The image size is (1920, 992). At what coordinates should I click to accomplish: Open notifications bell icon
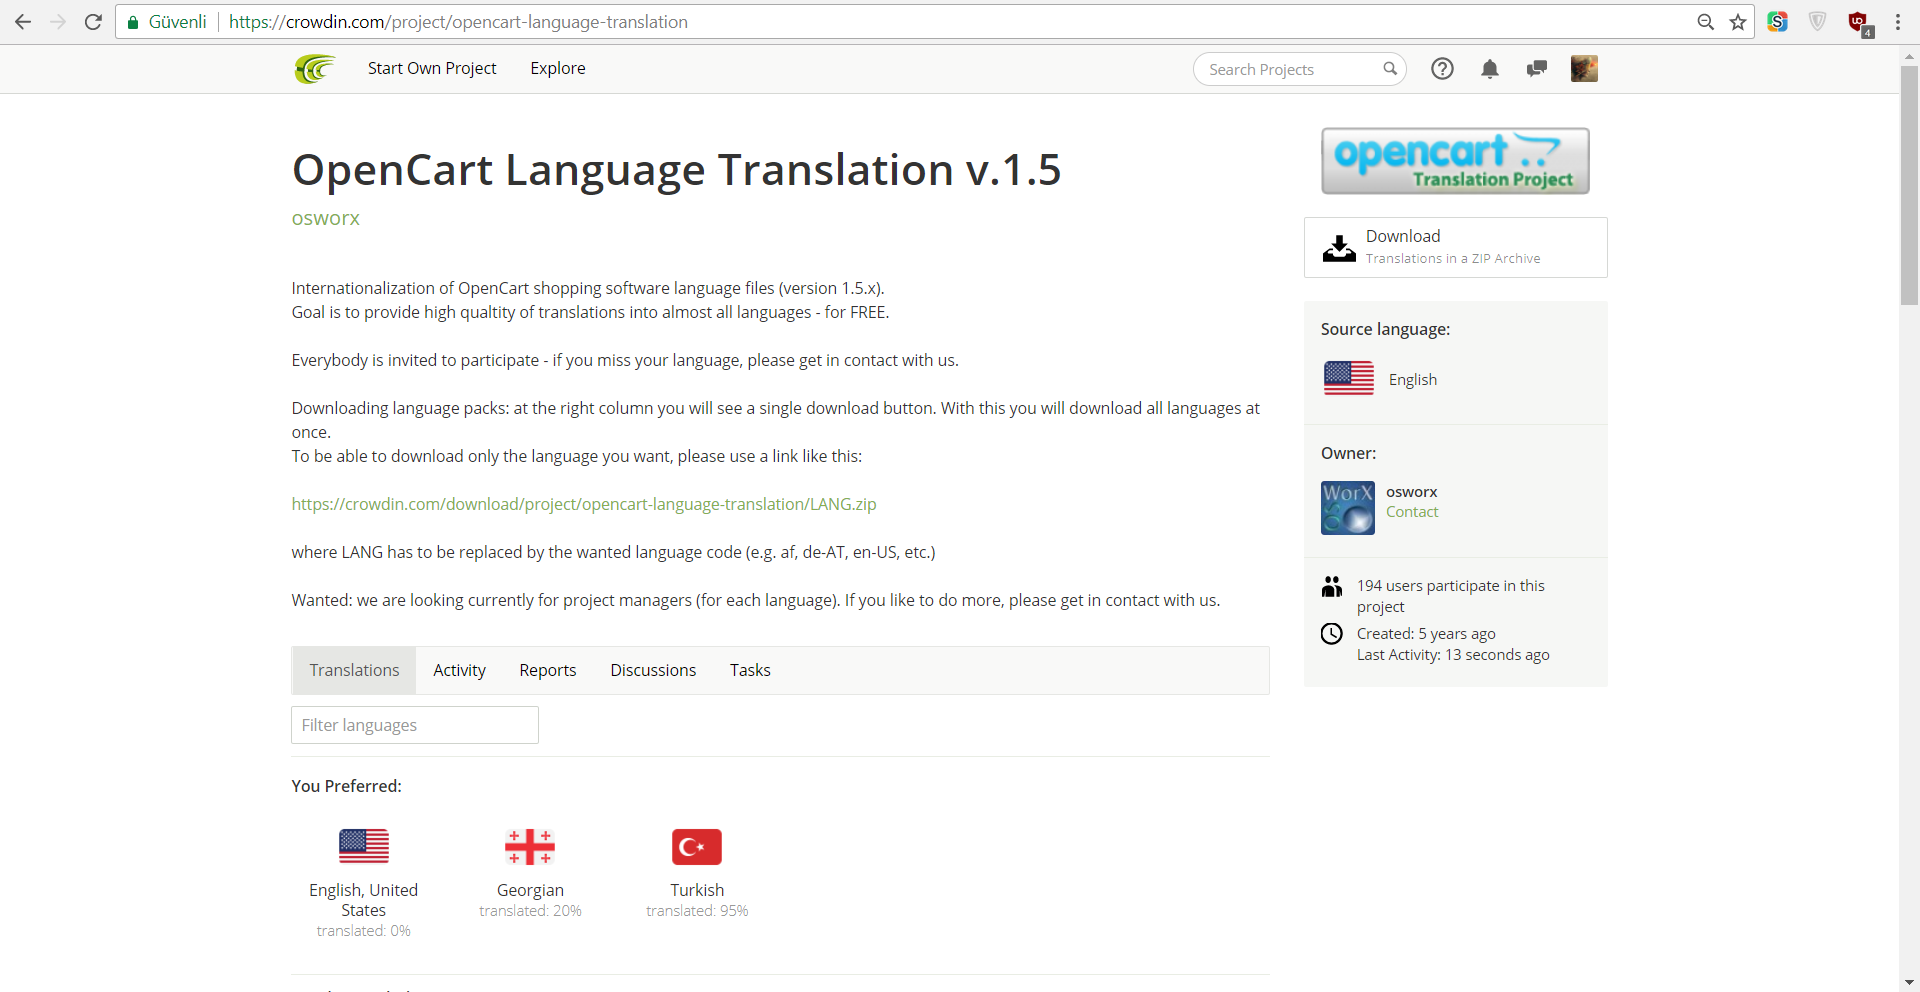[x=1490, y=69]
